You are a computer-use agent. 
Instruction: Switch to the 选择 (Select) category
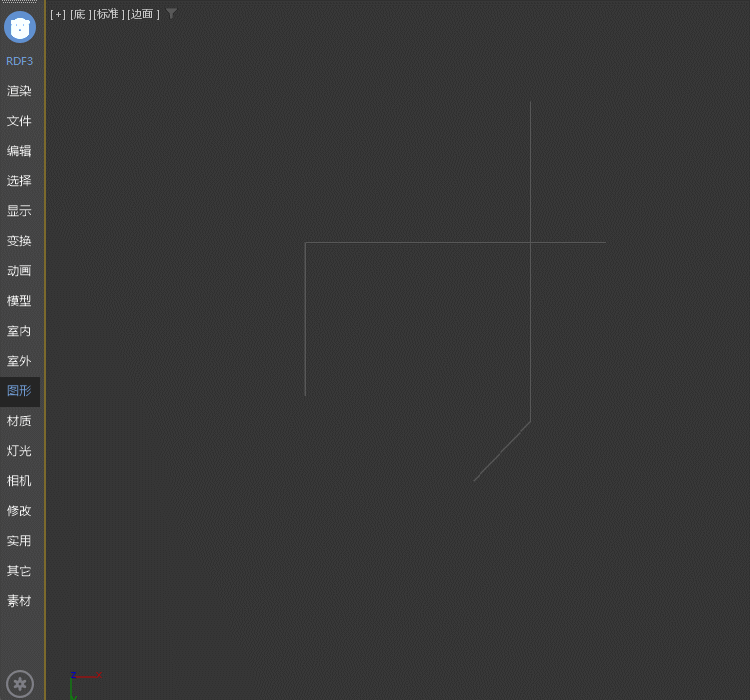[x=20, y=181]
